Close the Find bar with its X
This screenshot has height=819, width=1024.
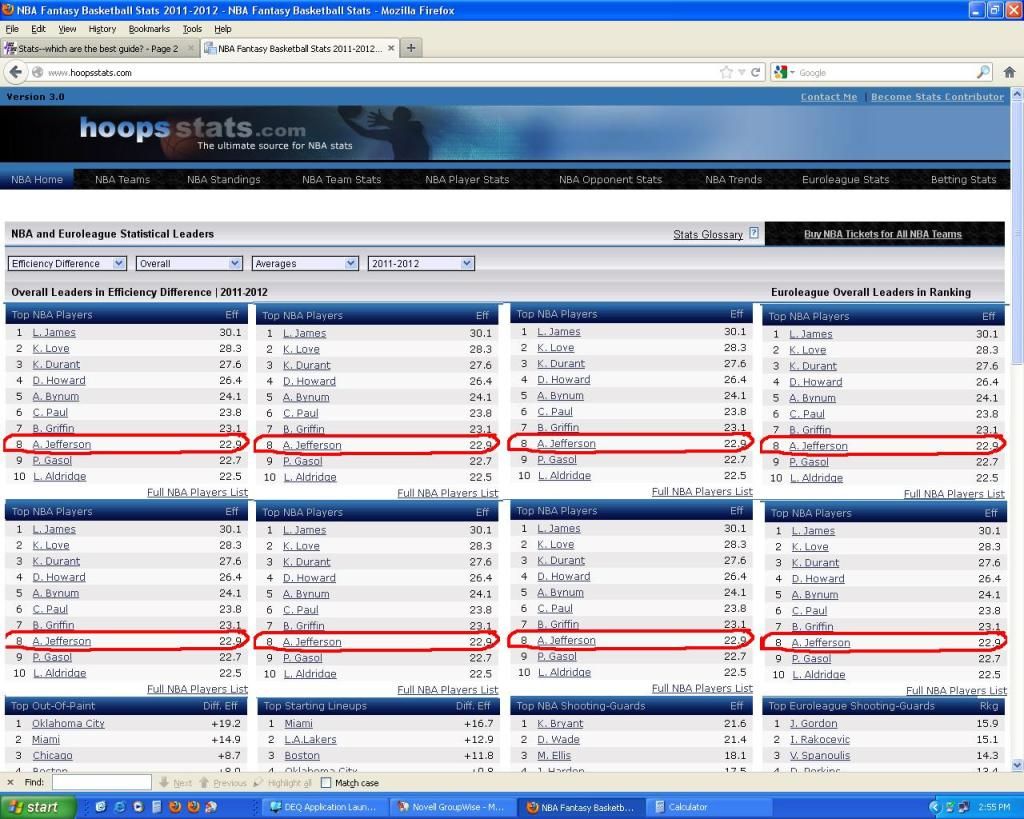10,782
